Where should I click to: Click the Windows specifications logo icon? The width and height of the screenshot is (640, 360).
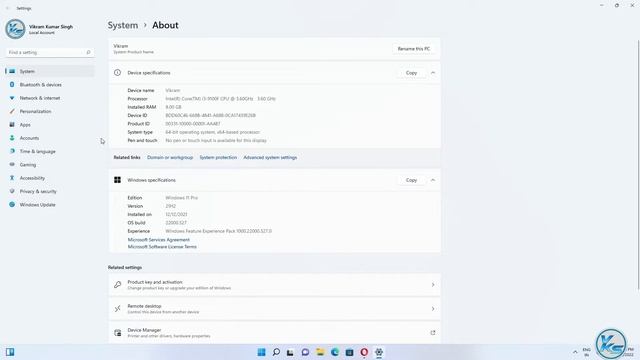click(118, 180)
